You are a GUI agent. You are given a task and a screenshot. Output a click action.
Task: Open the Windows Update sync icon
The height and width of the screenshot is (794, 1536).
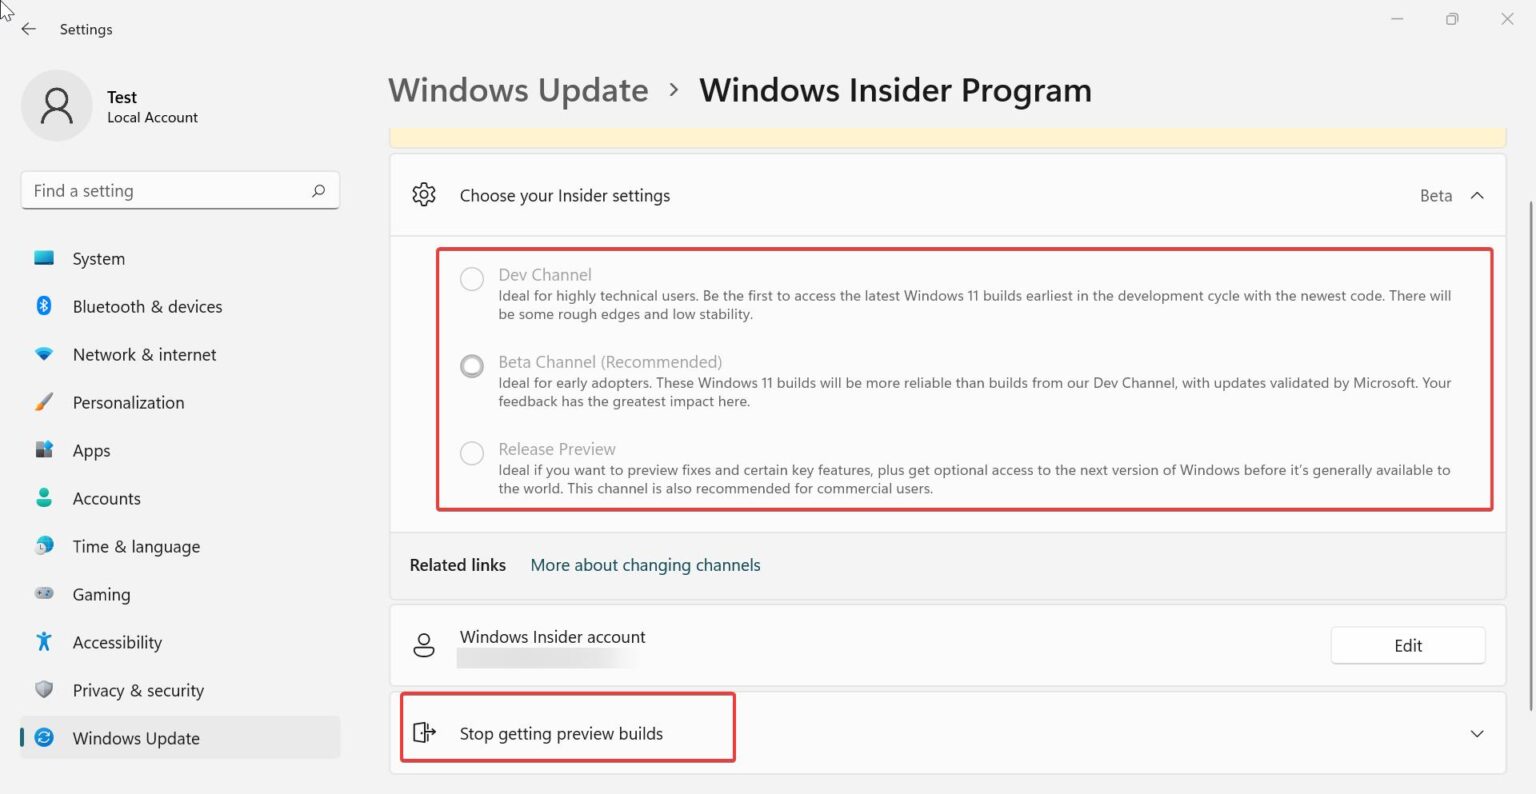tap(44, 738)
